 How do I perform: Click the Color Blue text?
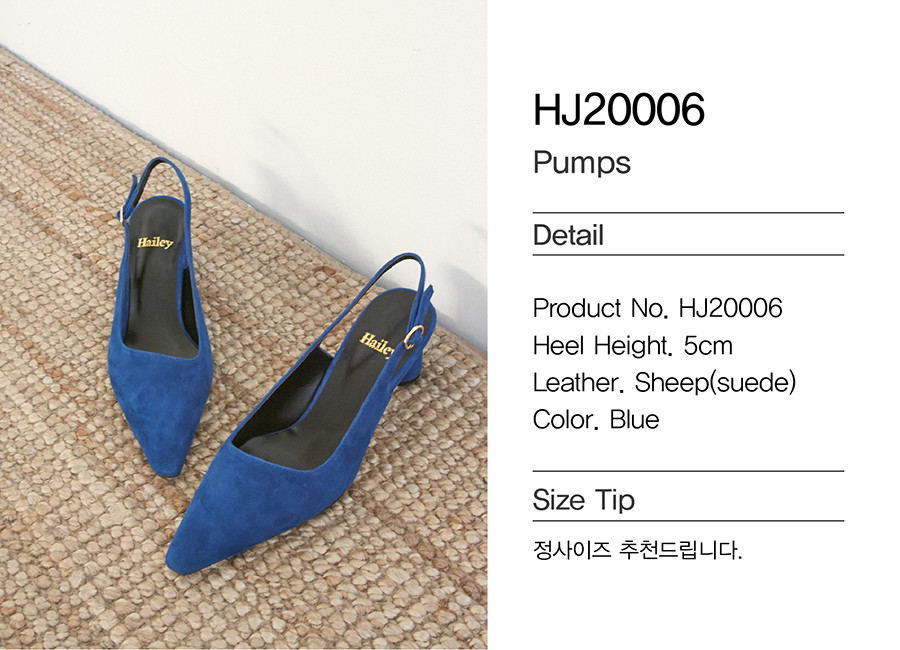tap(596, 420)
